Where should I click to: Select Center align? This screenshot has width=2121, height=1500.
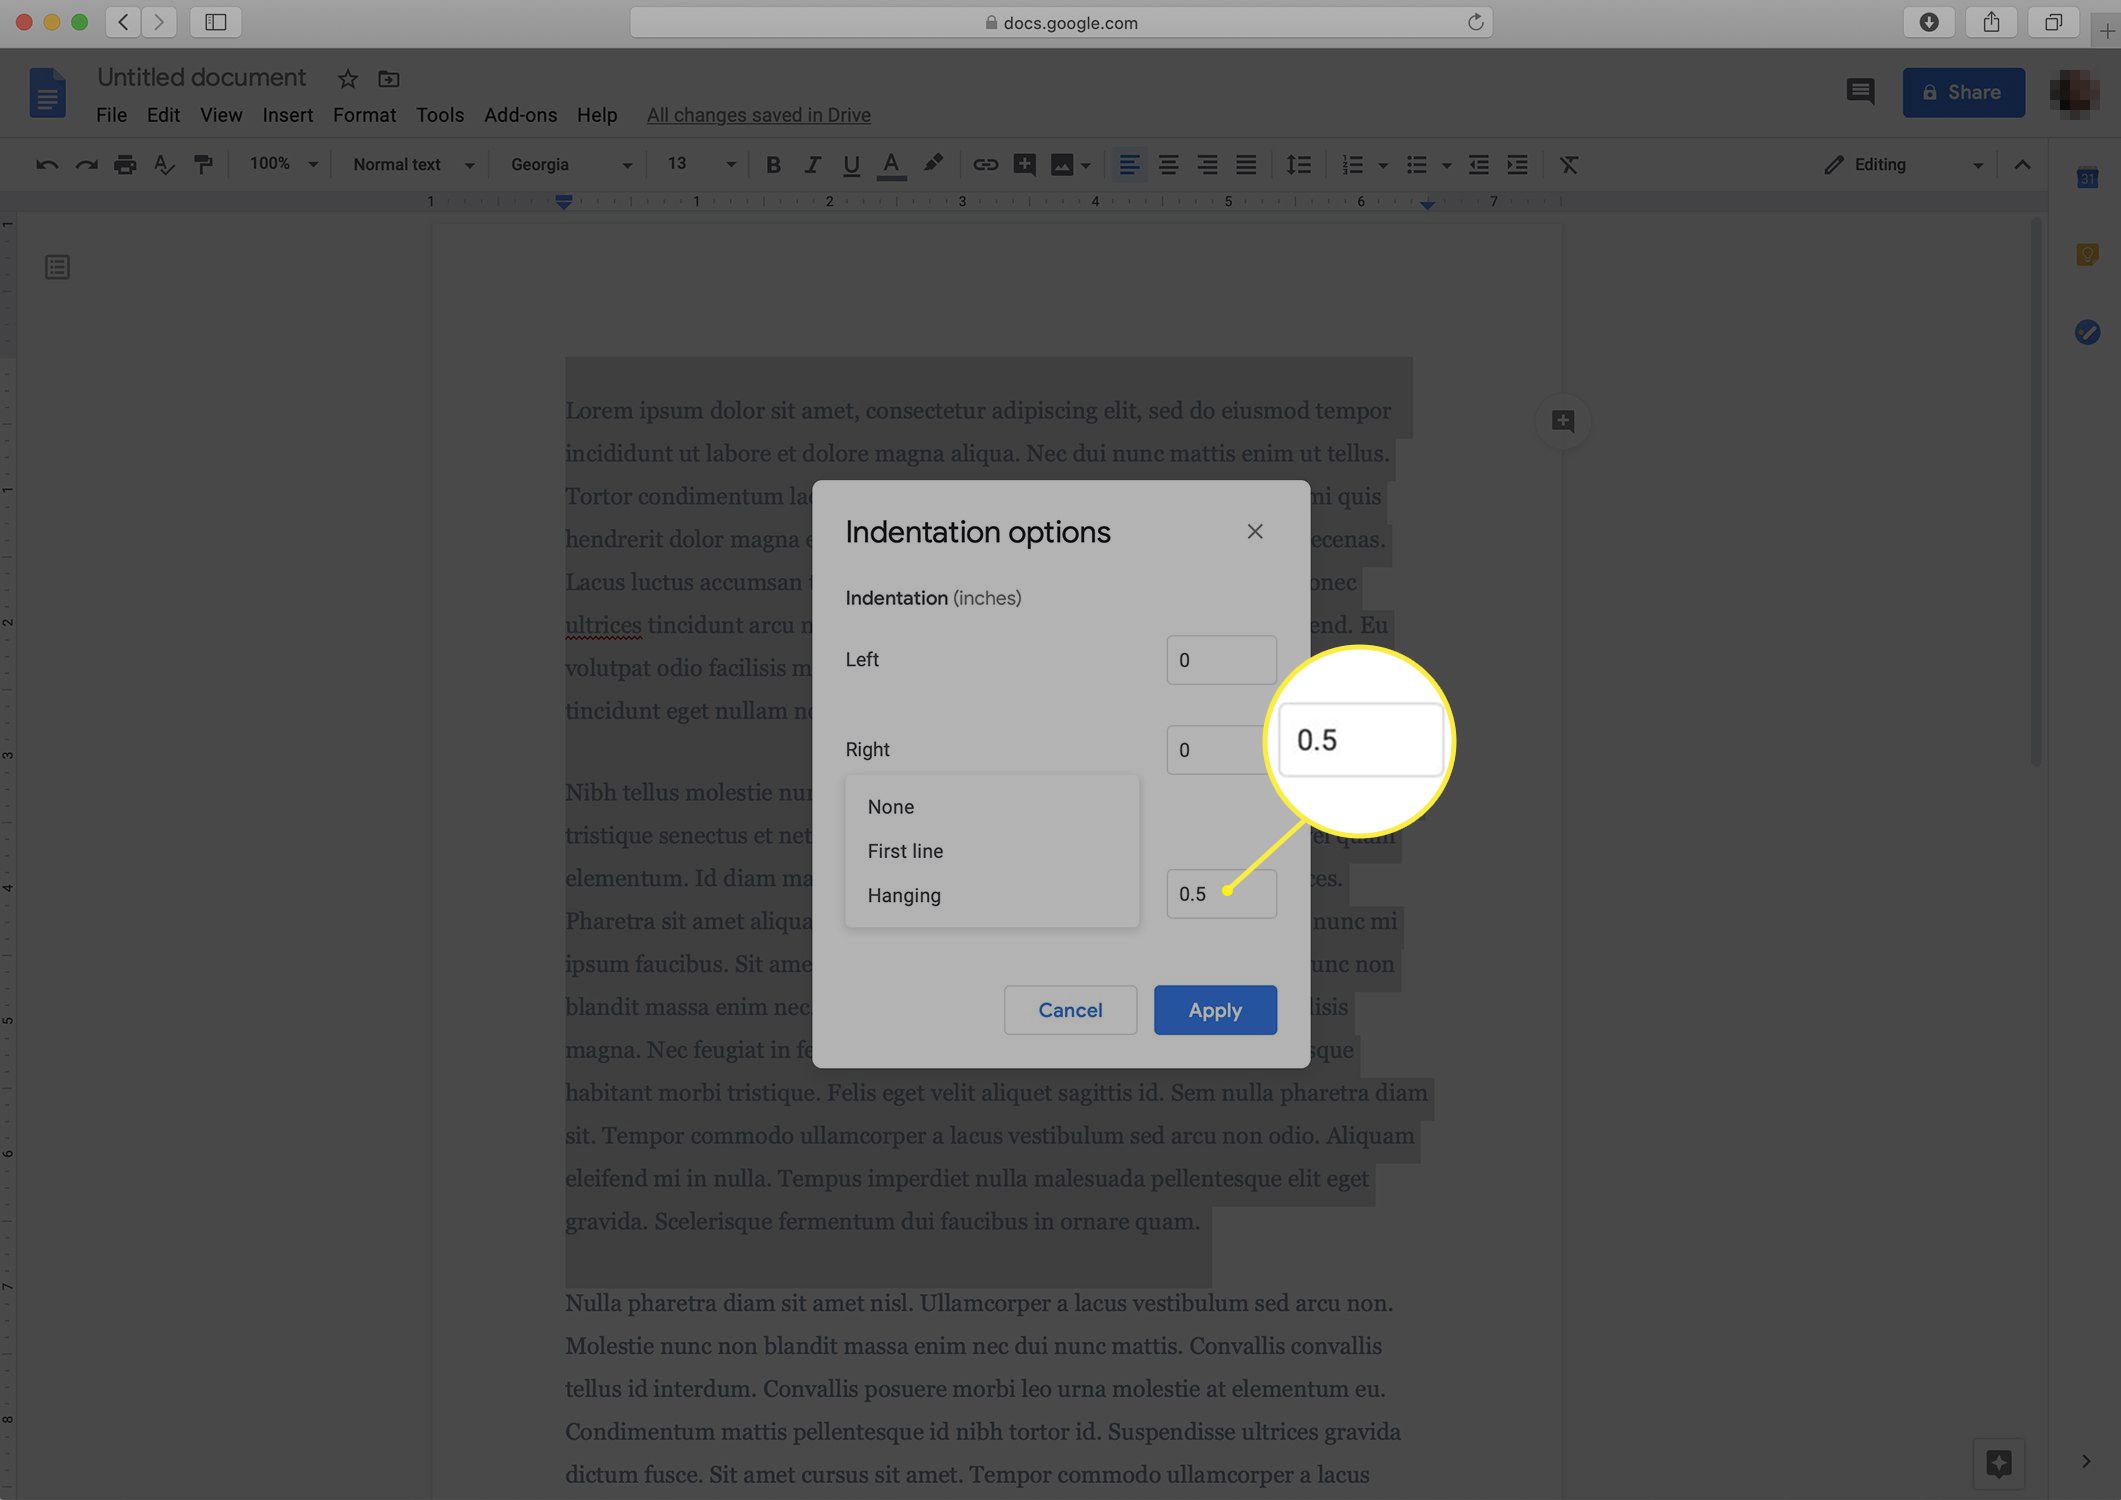1168,165
